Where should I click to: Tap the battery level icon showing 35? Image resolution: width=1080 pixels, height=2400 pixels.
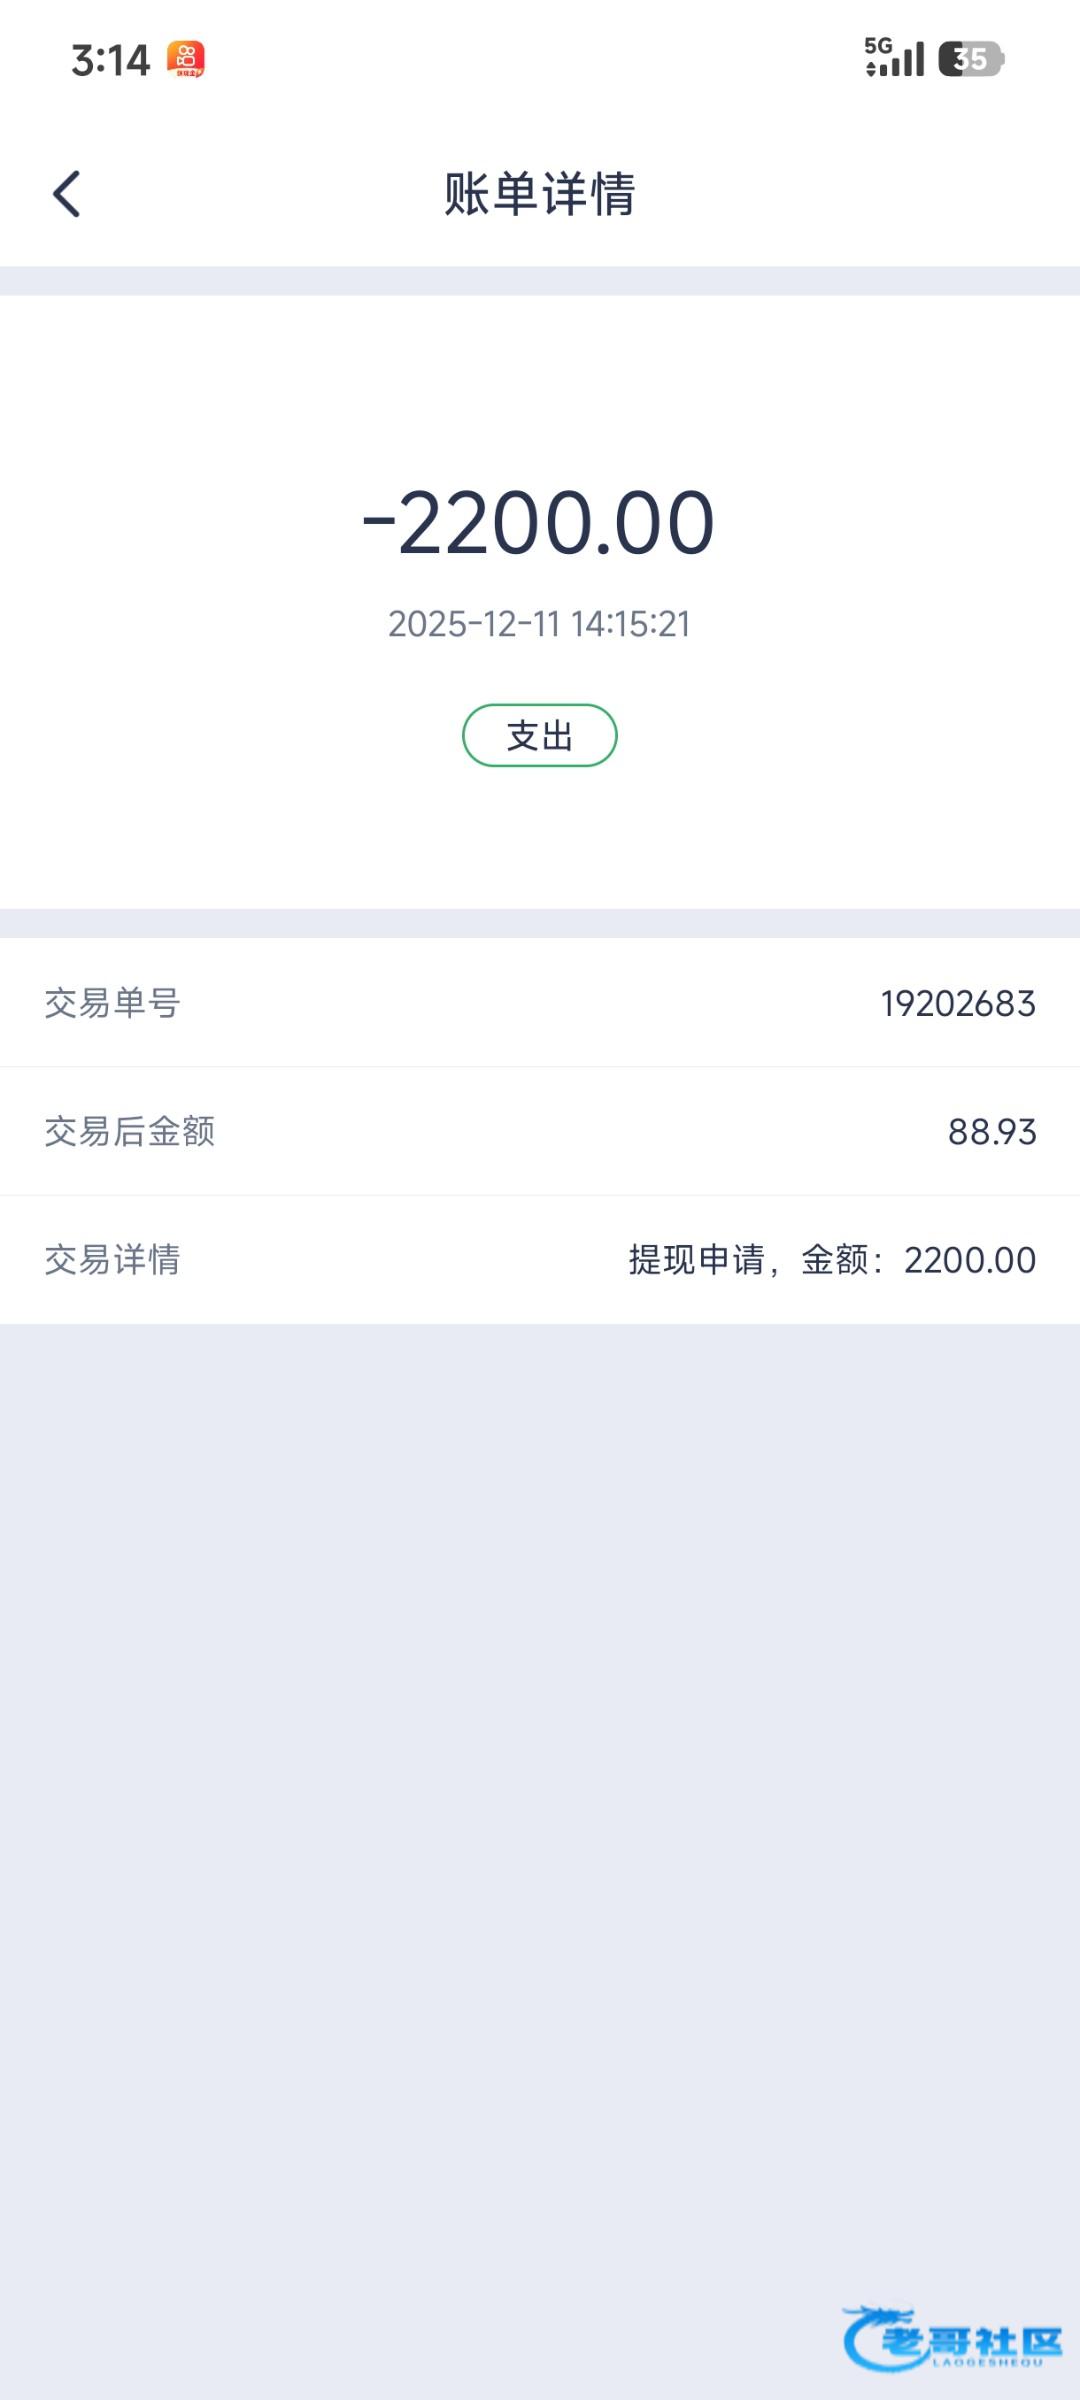[970, 59]
